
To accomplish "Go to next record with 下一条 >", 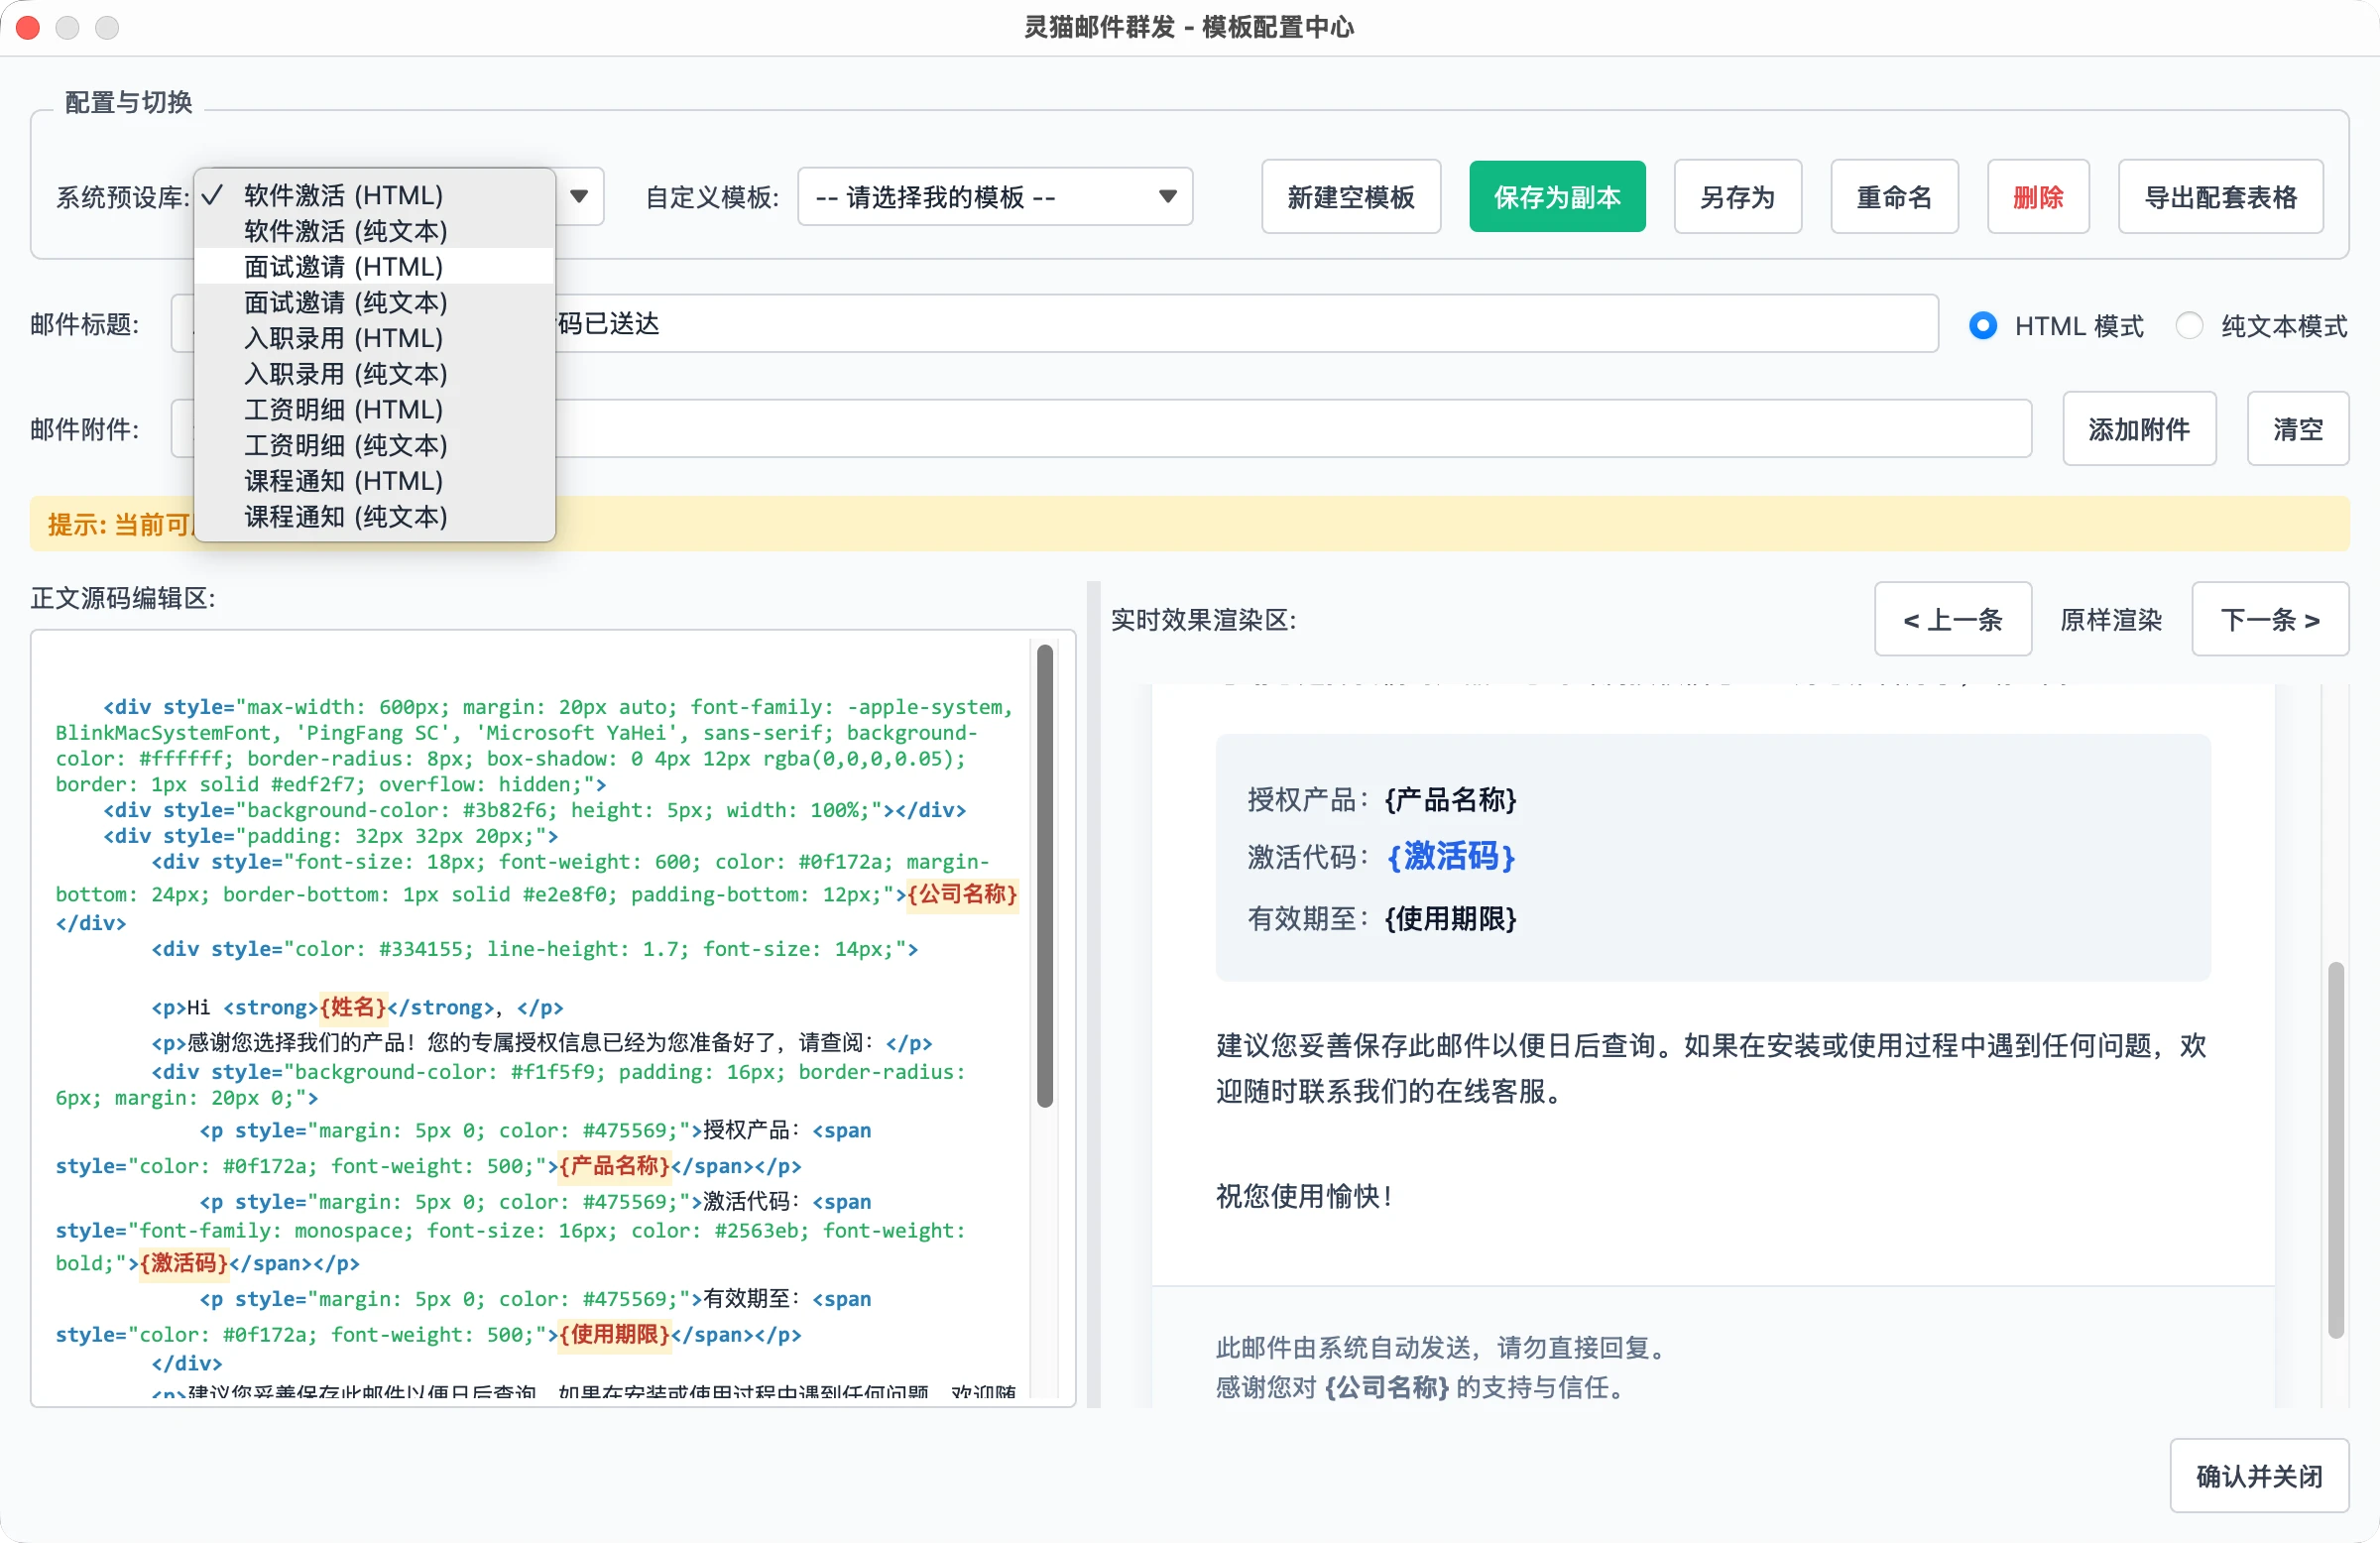I will pos(2270,619).
